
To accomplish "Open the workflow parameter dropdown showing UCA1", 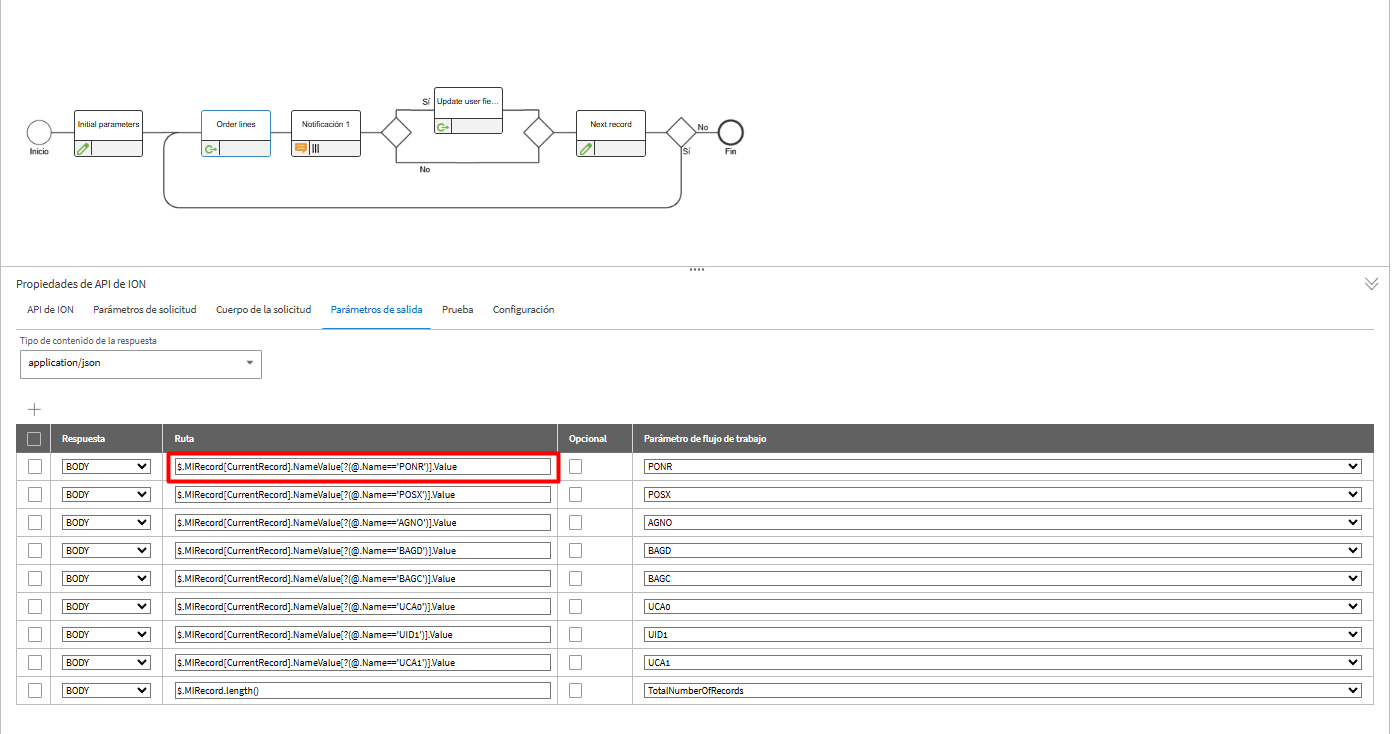I will (x=1003, y=662).
